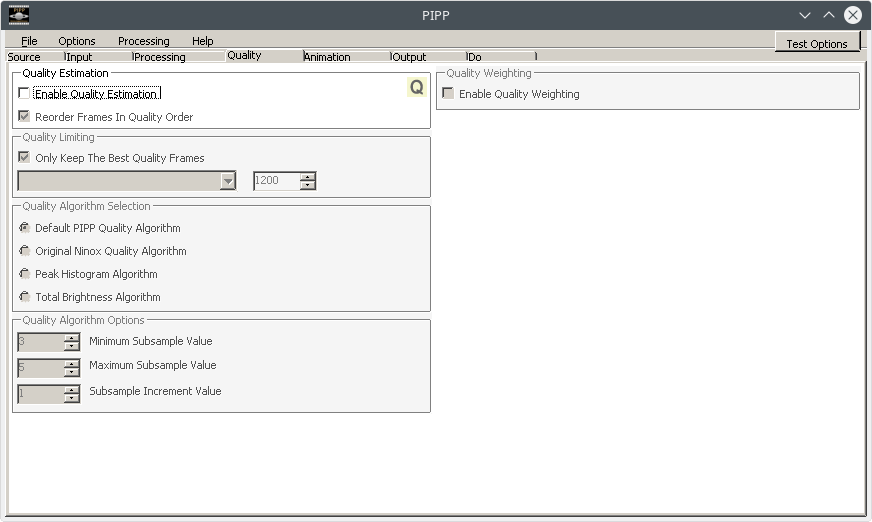
Task: Click the yellow Q quality icon
Action: (417, 87)
